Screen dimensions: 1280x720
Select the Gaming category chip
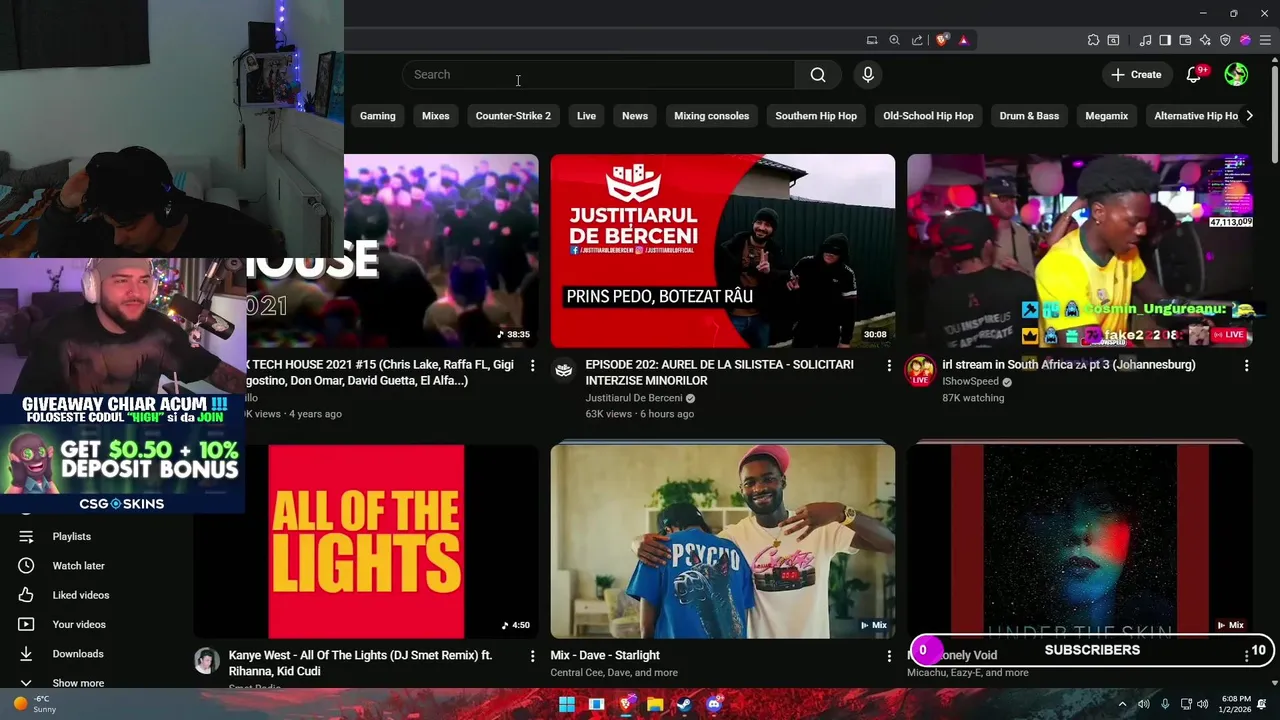click(377, 116)
